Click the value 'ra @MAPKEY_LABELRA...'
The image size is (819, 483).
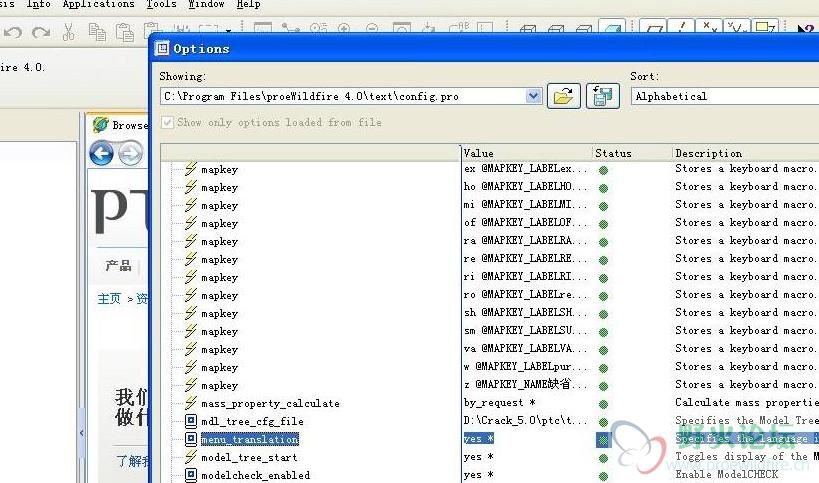click(525, 240)
